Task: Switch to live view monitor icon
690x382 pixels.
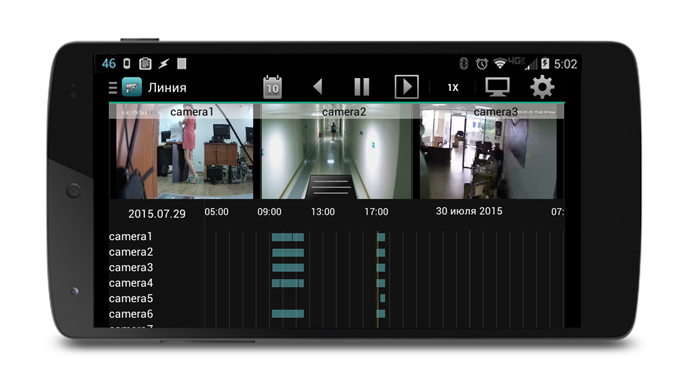Action: click(x=497, y=87)
